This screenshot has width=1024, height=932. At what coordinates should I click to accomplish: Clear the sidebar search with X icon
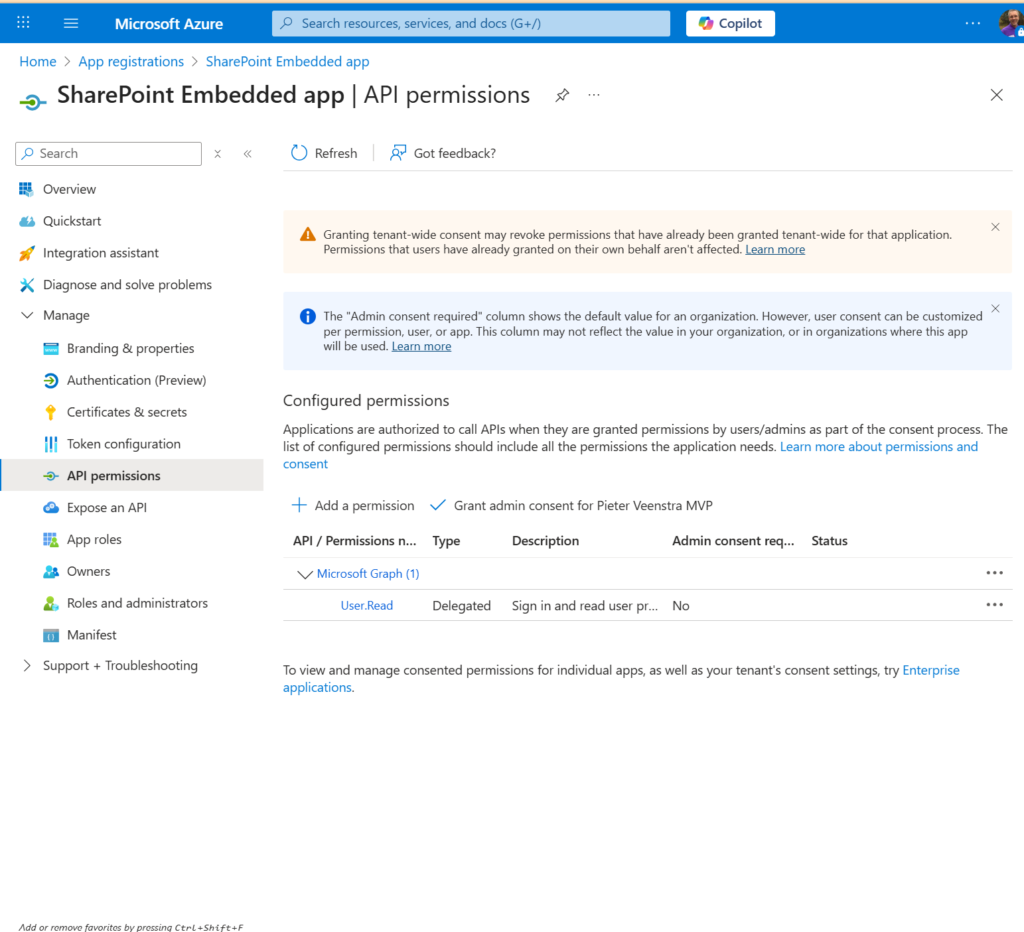(217, 154)
